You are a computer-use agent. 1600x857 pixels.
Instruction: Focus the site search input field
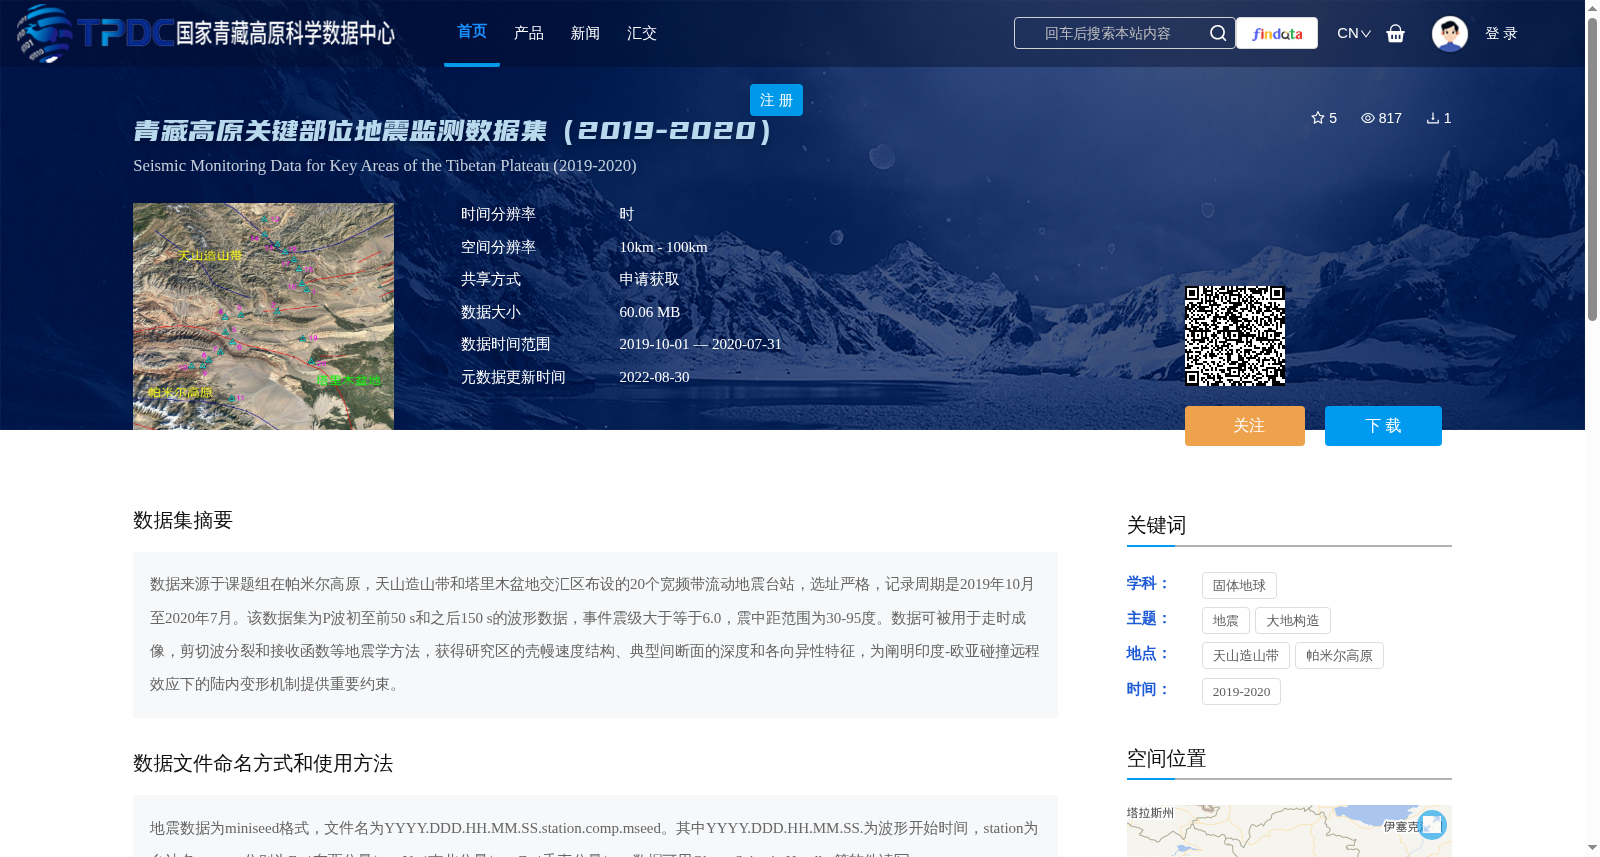pyautogui.click(x=1108, y=33)
